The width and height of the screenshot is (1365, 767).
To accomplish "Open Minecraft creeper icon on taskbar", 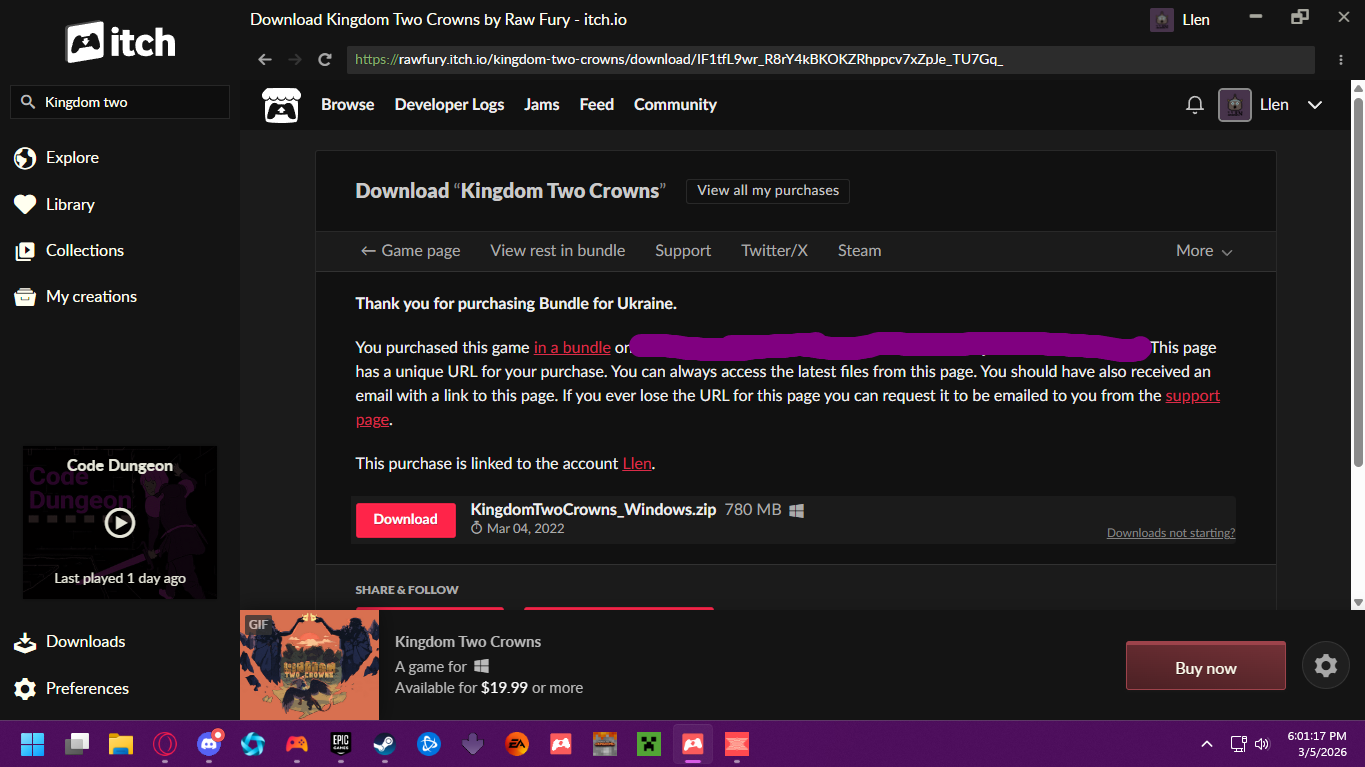I will tap(649, 744).
